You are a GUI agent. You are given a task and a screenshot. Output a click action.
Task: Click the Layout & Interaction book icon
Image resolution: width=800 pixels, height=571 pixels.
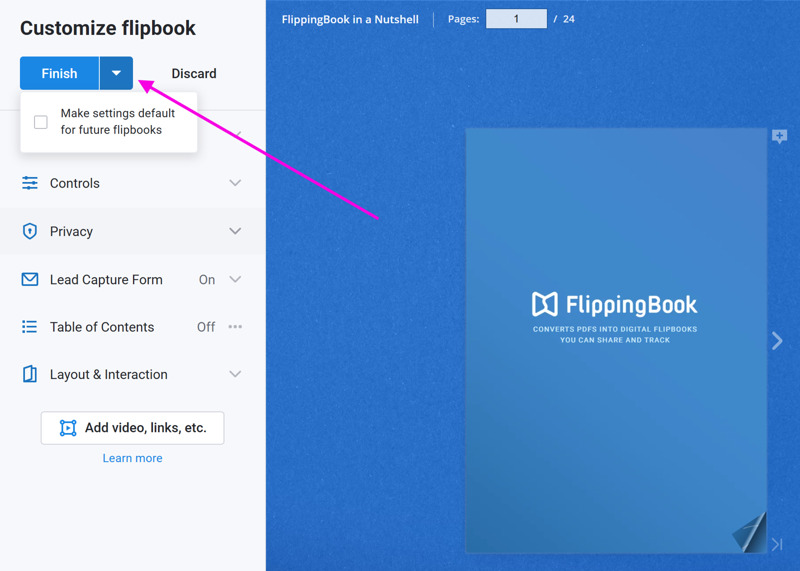click(30, 374)
